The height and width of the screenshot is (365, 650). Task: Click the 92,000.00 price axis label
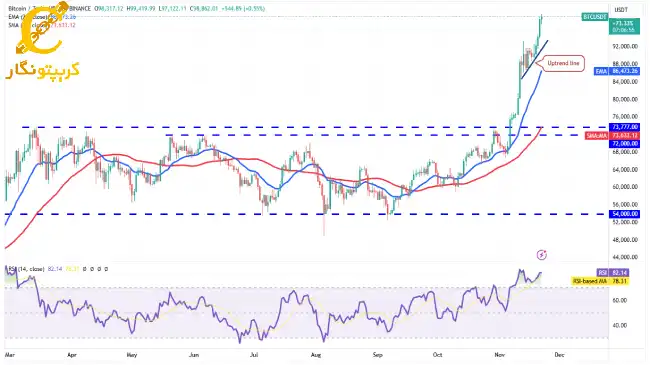tap(624, 46)
